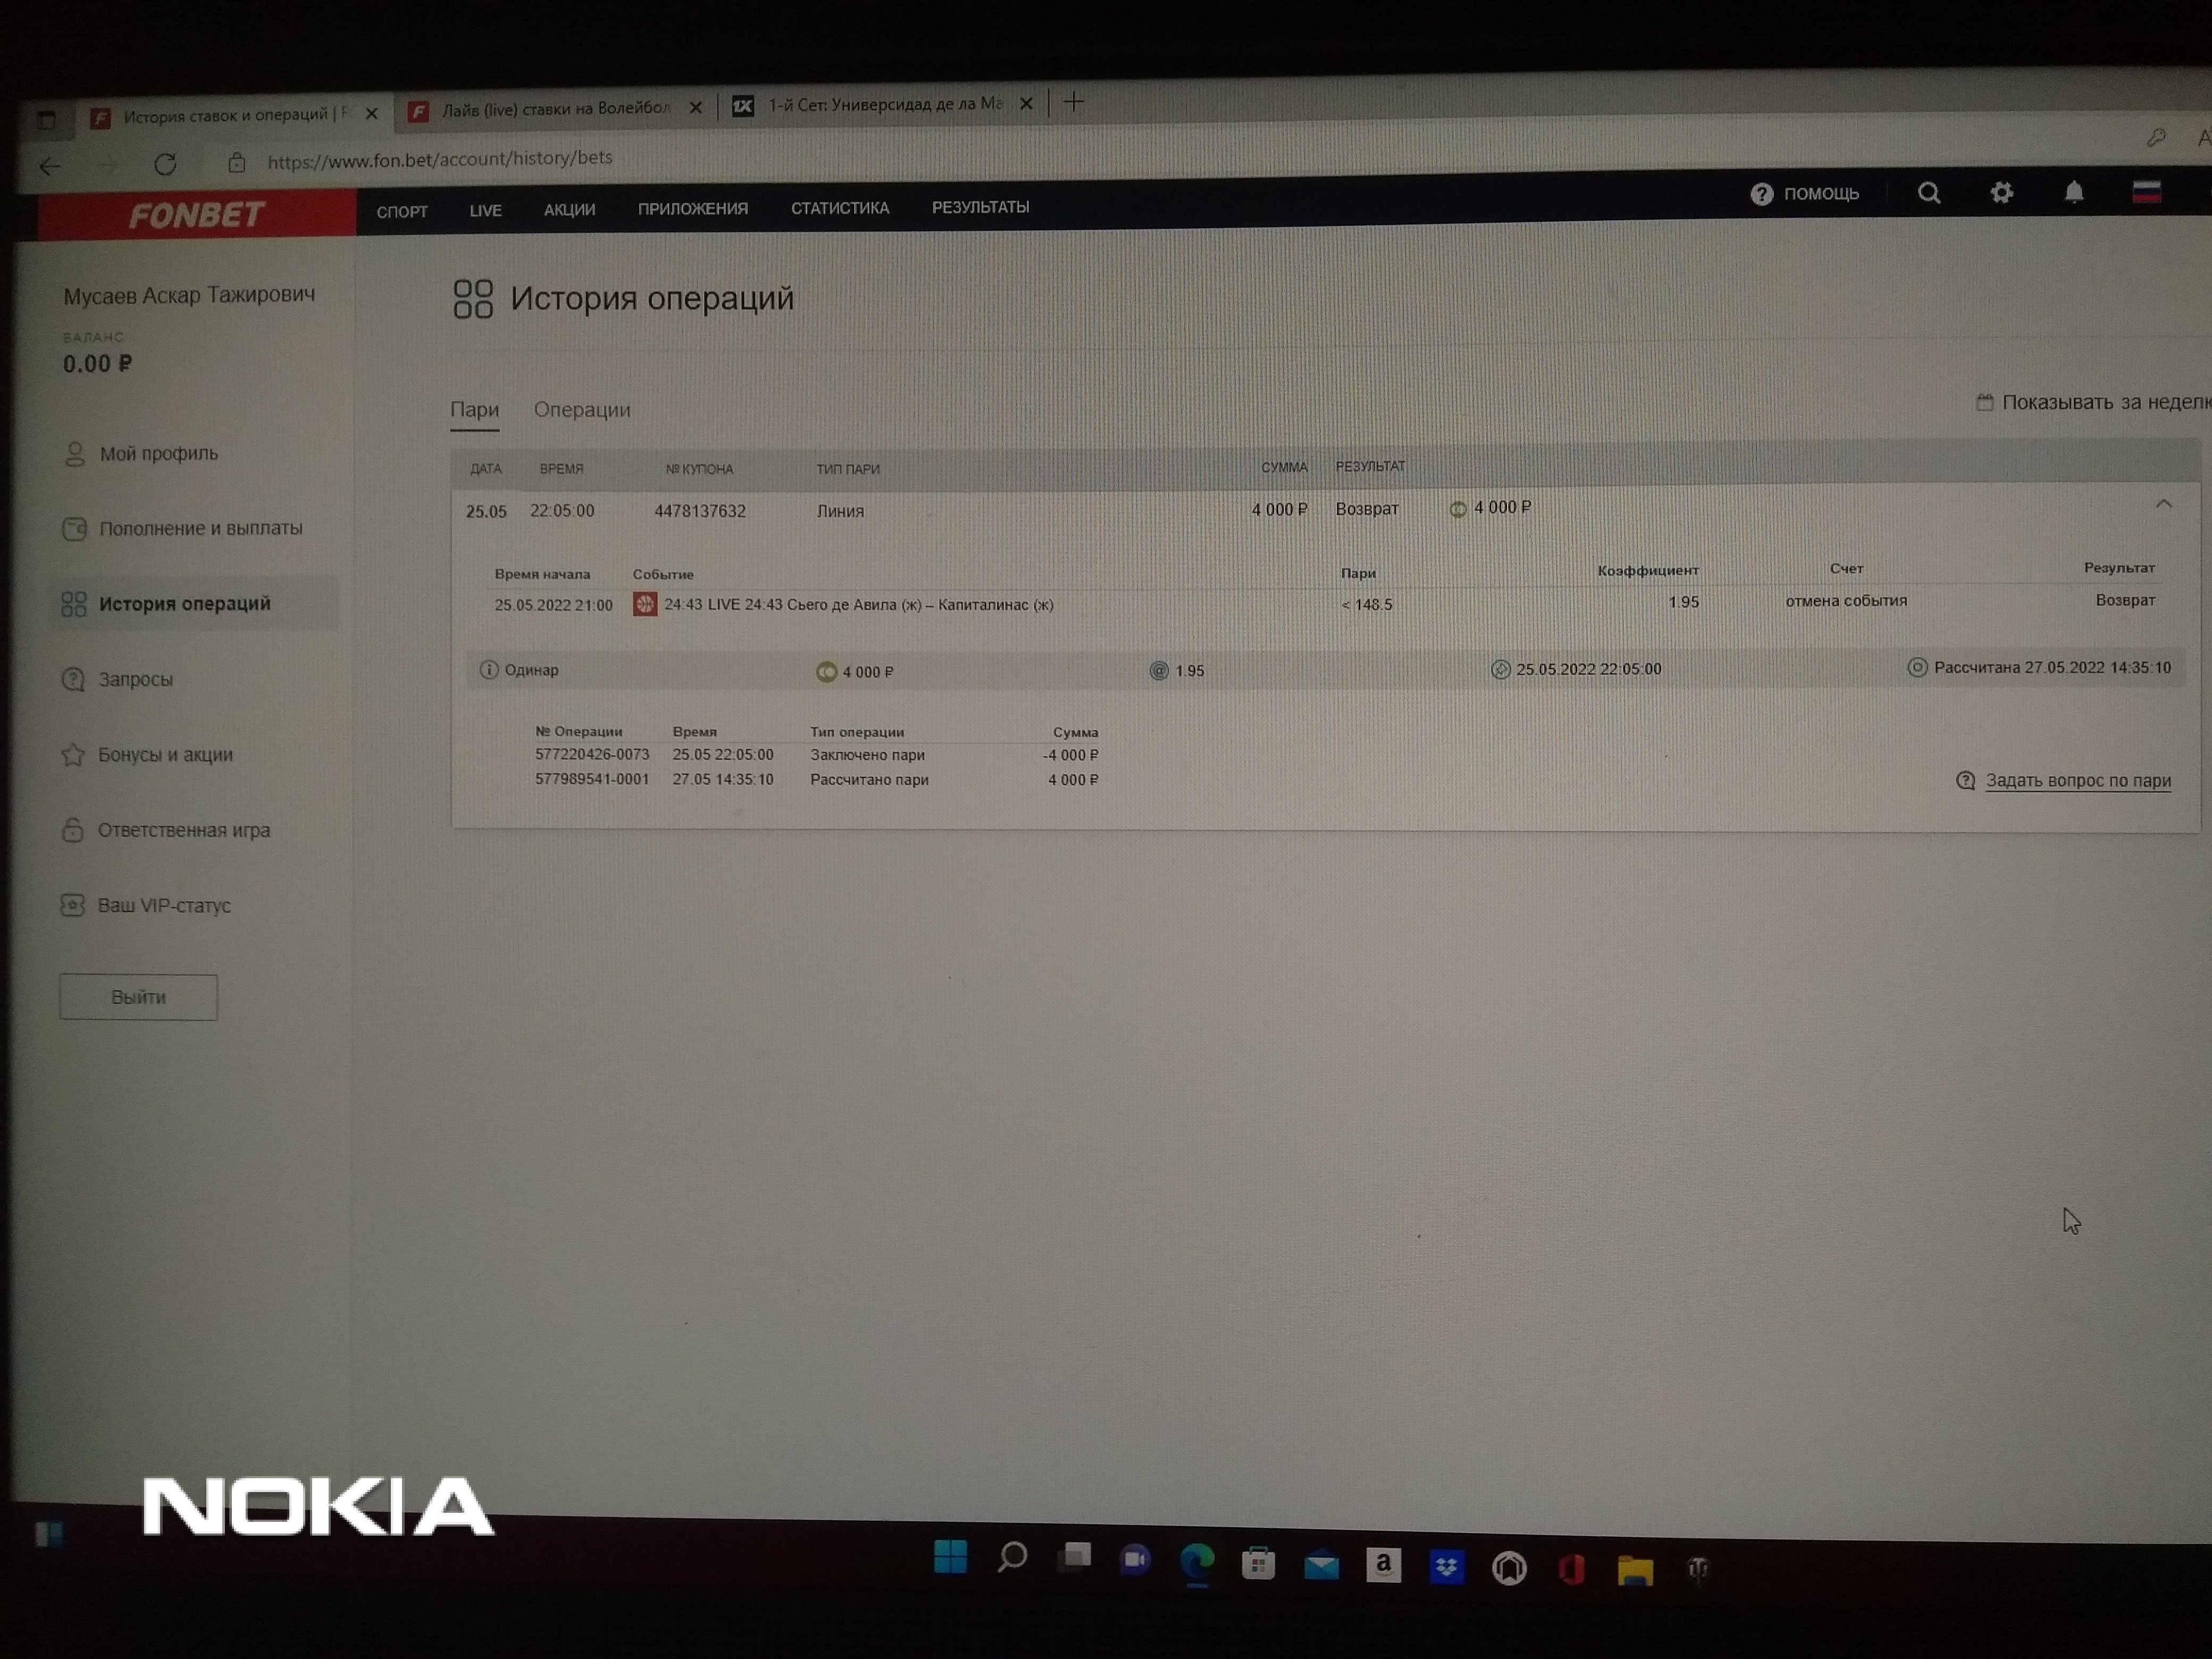
Task: Open the РЕЗУЛЬТАТЫ menu item
Action: (980, 207)
